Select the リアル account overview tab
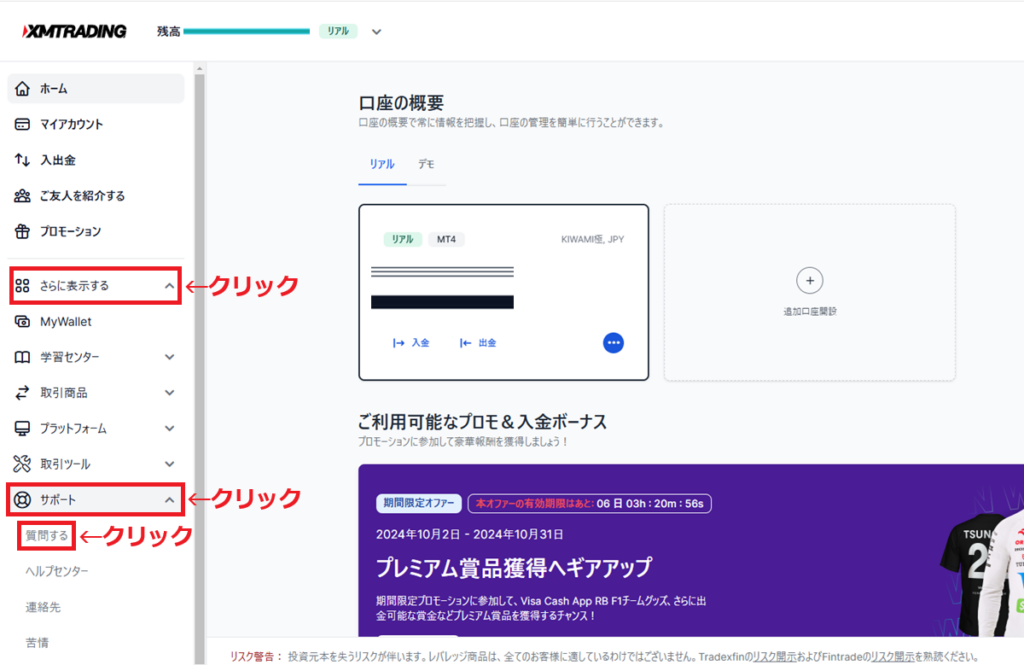Image resolution: width=1024 pixels, height=665 pixels. click(381, 164)
